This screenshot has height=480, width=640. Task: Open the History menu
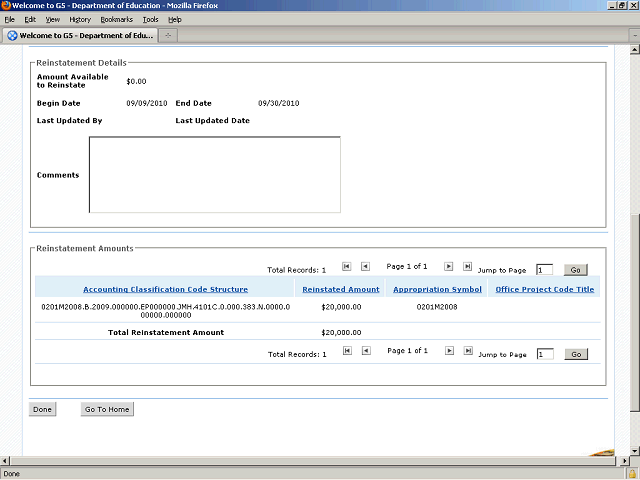pos(80,19)
